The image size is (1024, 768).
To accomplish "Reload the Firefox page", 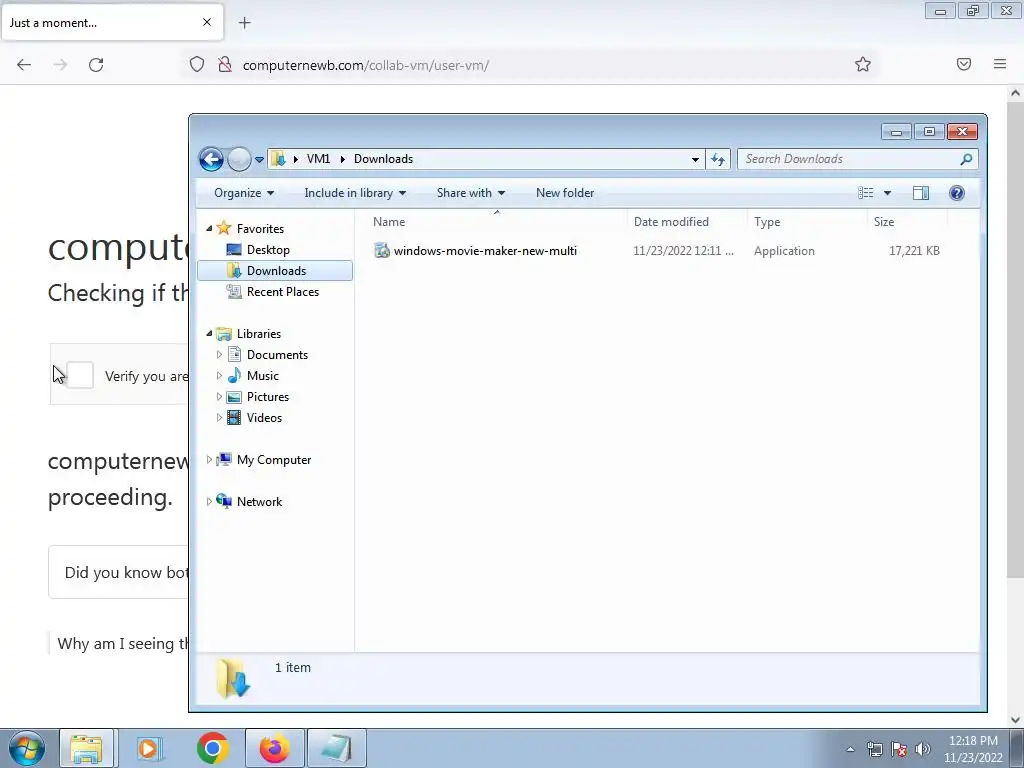I will pos(96,65).
